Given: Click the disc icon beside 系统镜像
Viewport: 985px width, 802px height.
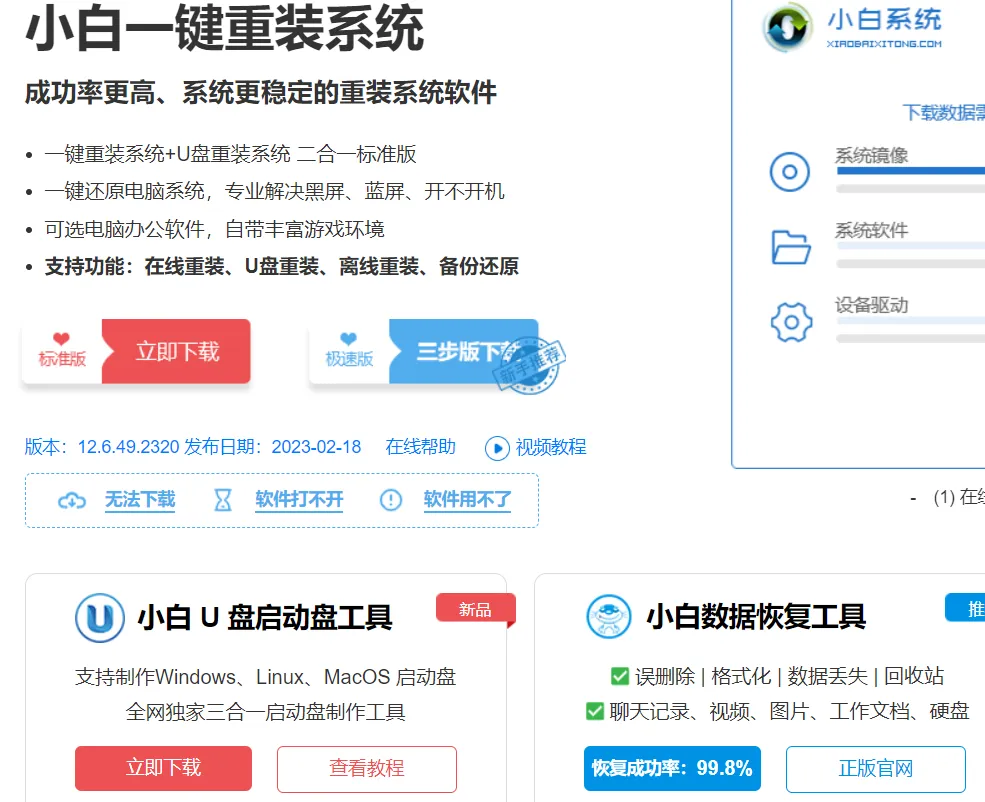Looking at the screenshot, I should coord(790,171).
